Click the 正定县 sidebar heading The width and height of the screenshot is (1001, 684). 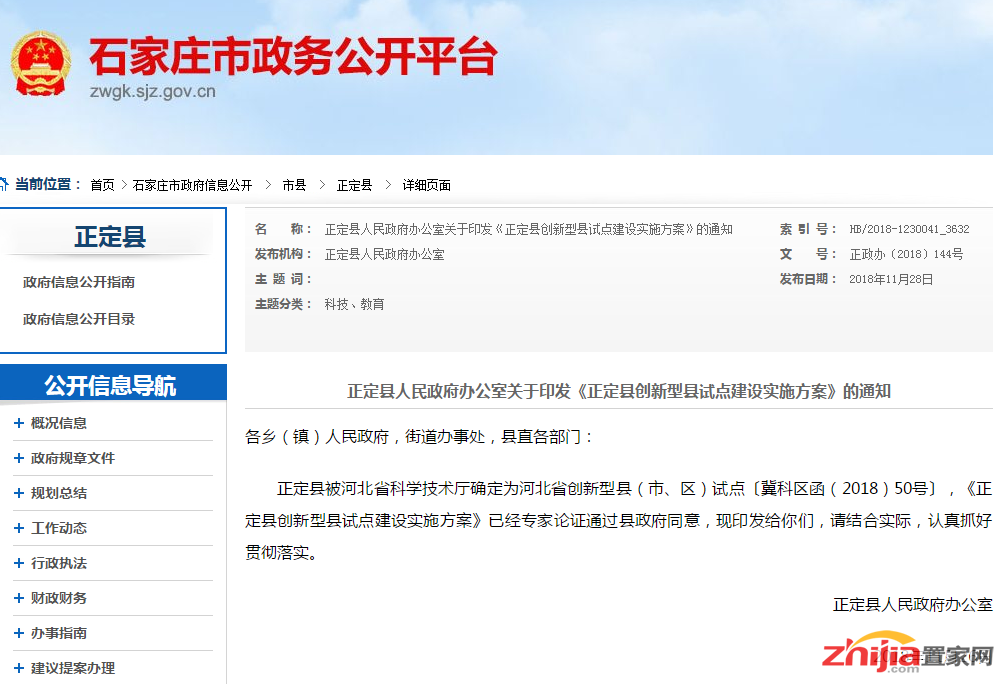pos(110,237)
